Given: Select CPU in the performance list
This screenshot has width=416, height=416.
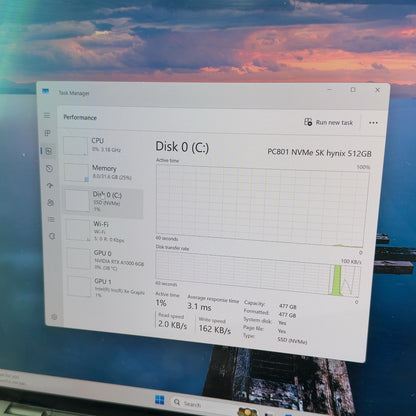Looking at the screenshot, I should [x=103, y=145].
